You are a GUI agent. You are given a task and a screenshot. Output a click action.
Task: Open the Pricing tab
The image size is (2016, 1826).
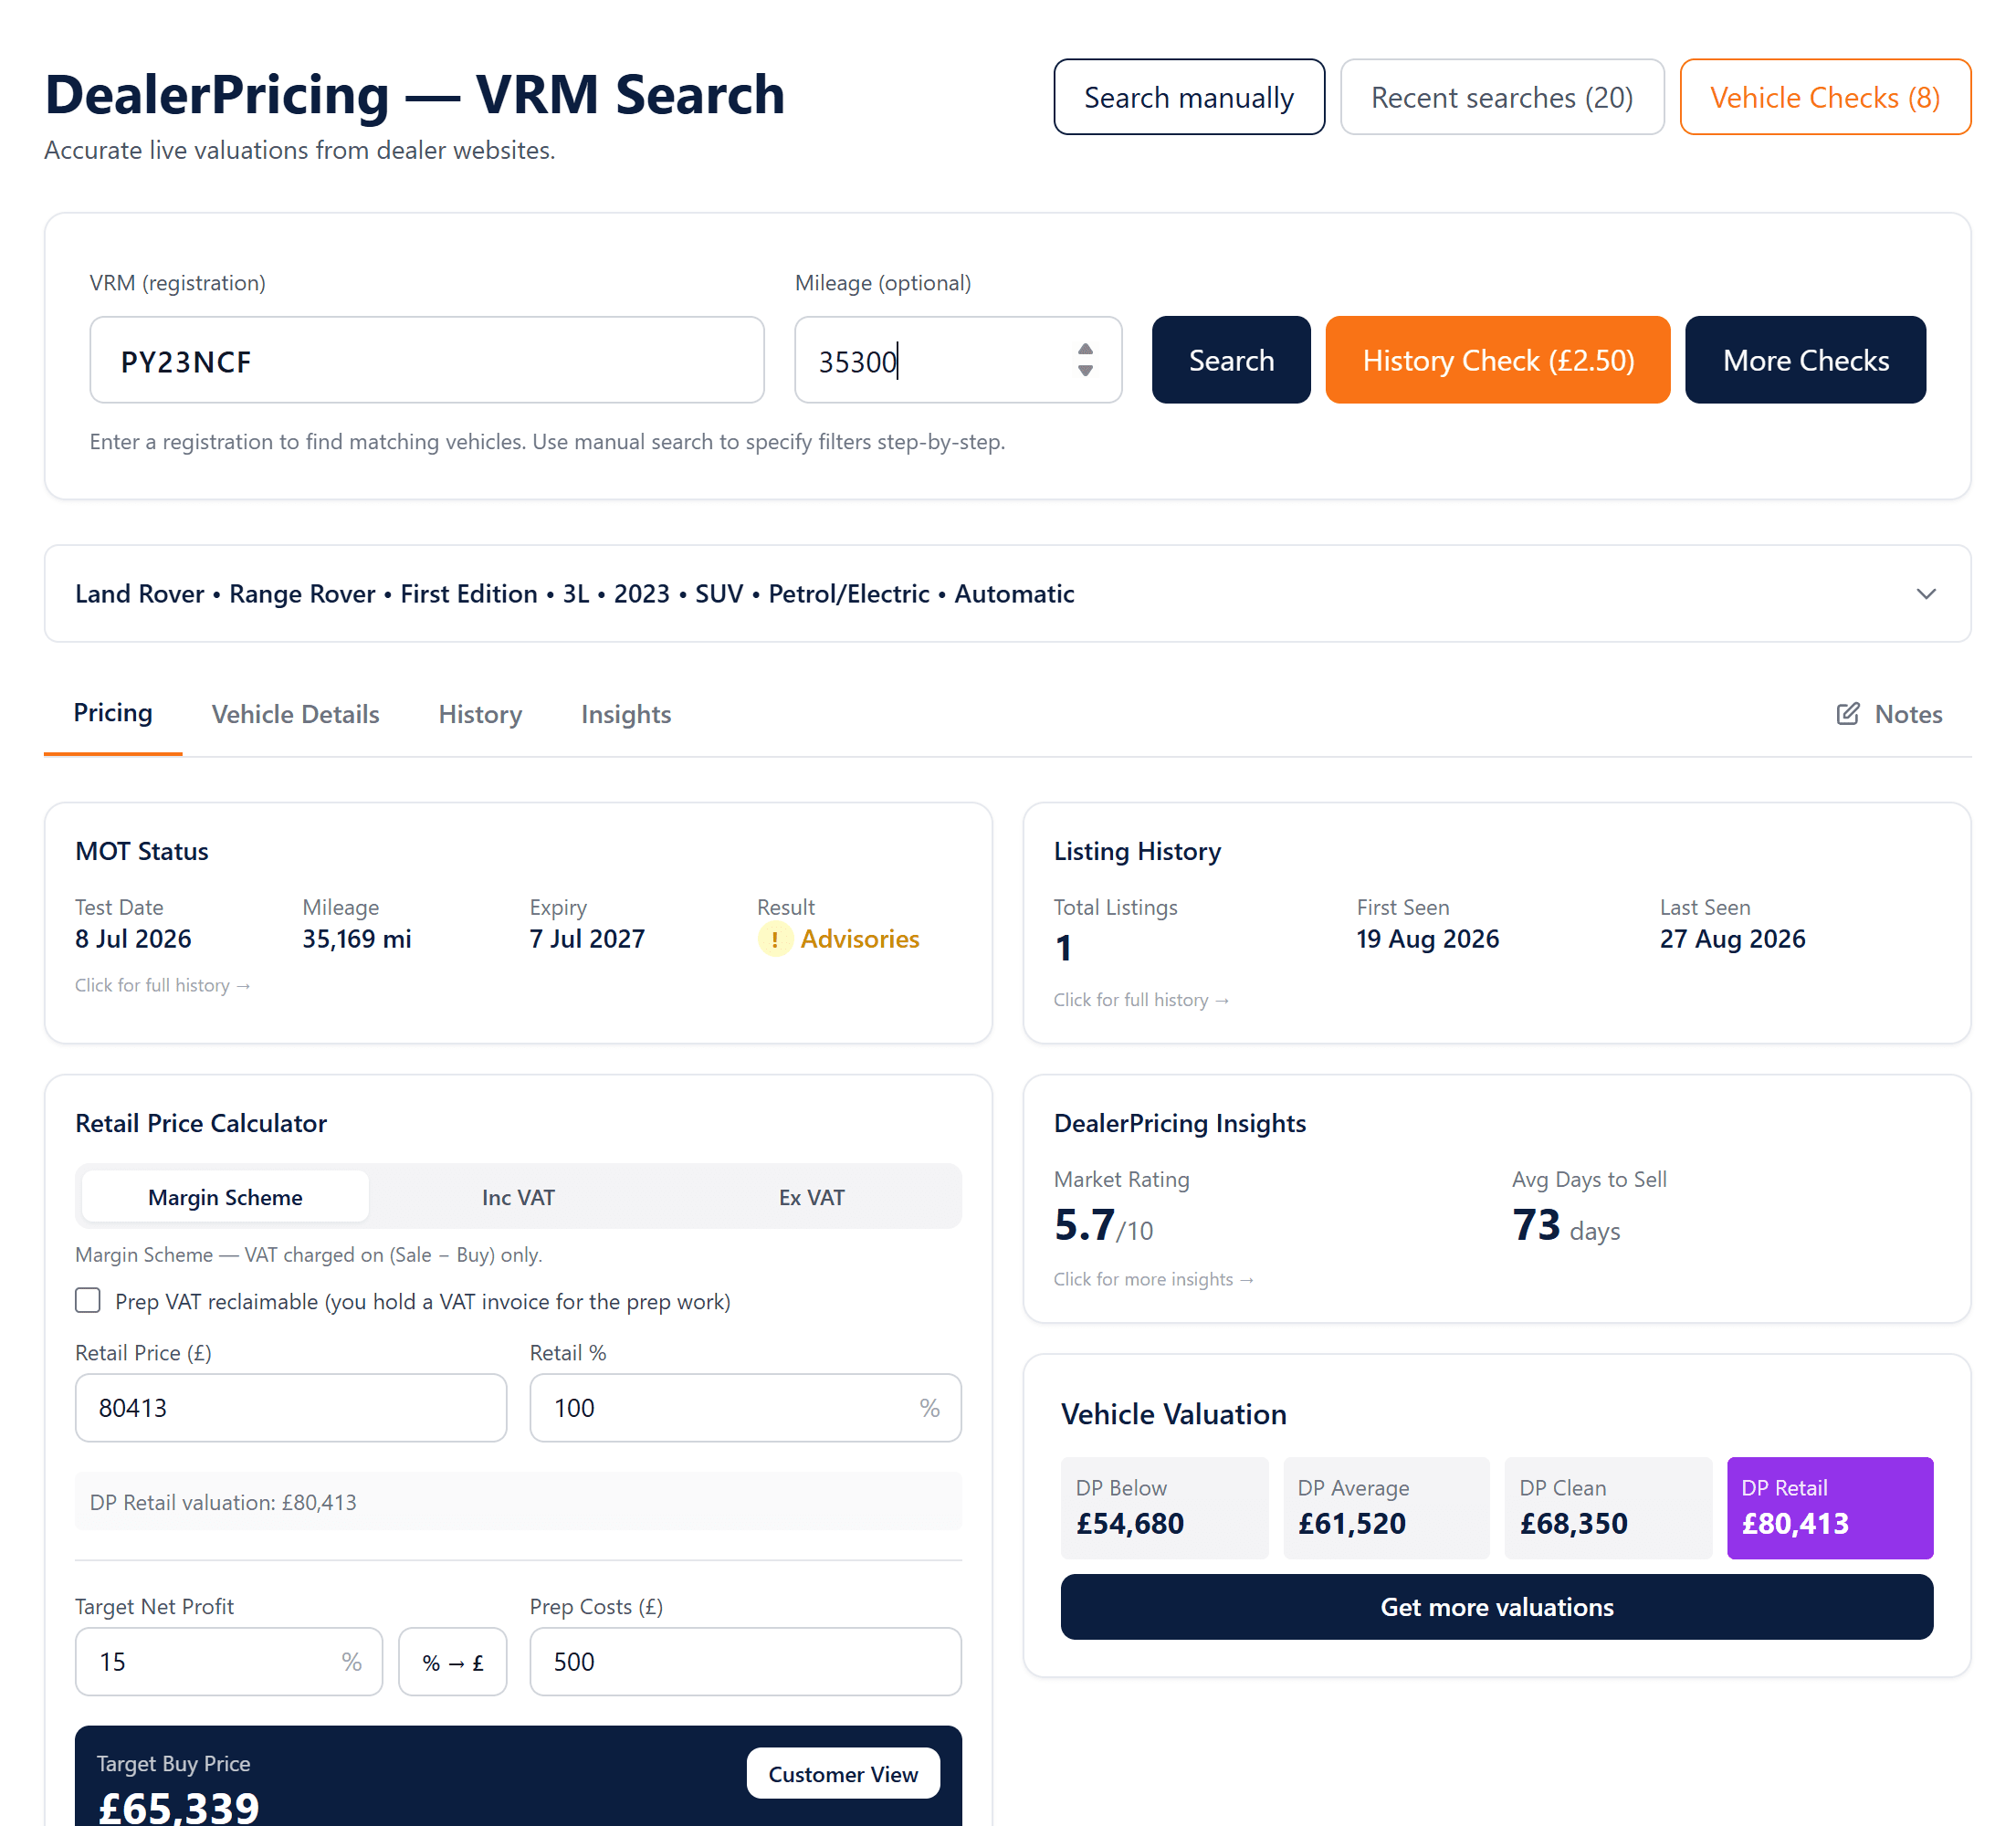pyautogui.click(x=113, y=713)
